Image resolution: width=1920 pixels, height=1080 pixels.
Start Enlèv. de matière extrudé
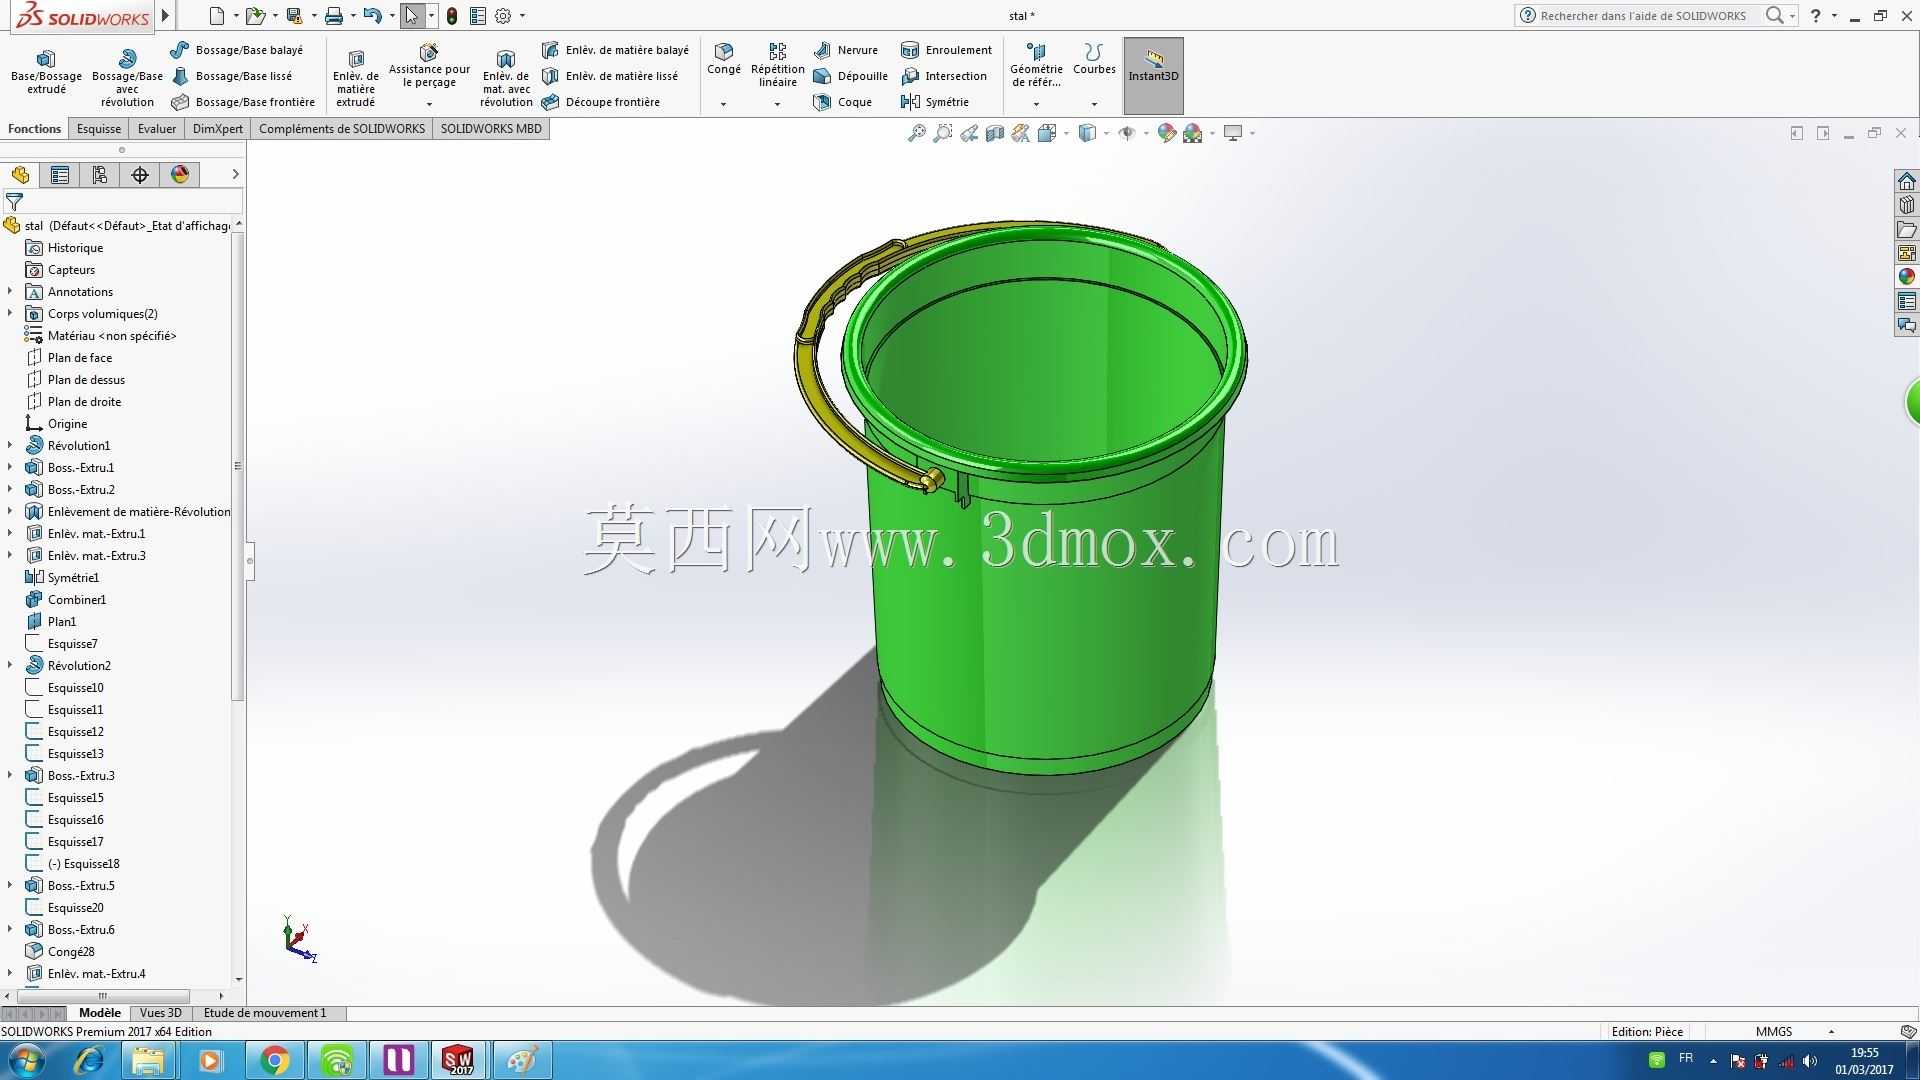pos(355,76)
